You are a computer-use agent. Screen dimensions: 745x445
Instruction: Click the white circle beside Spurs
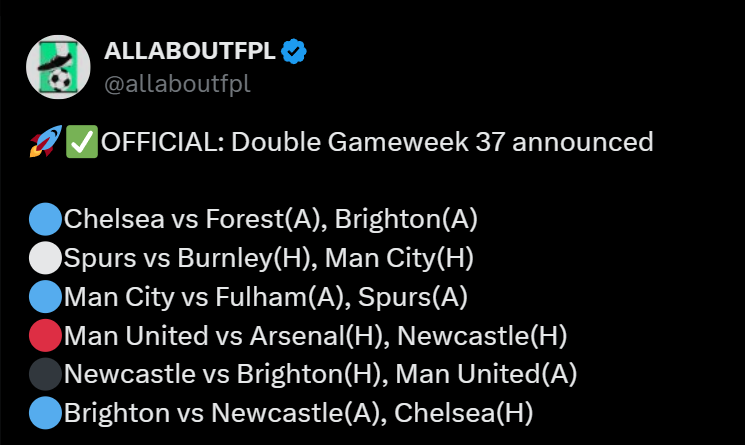point(45,258)
